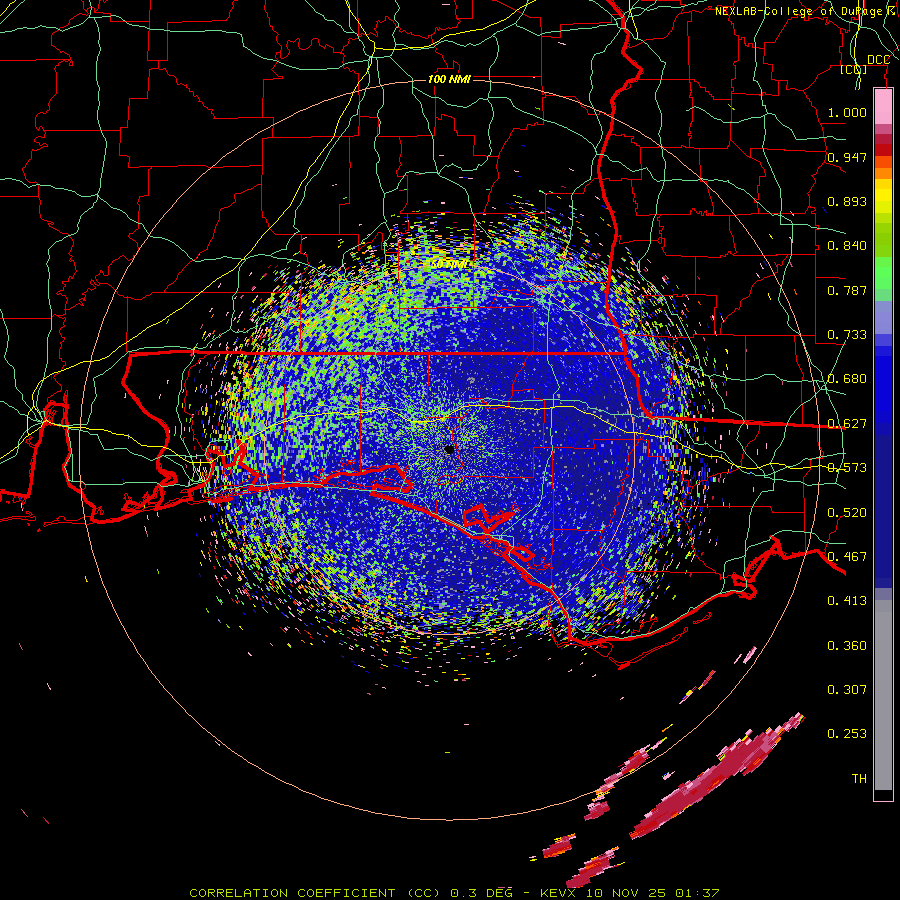900x900 pixels.
Task: Click the light pink segment of the color bar
Action: pyautogui.click(x=883, y=107)
